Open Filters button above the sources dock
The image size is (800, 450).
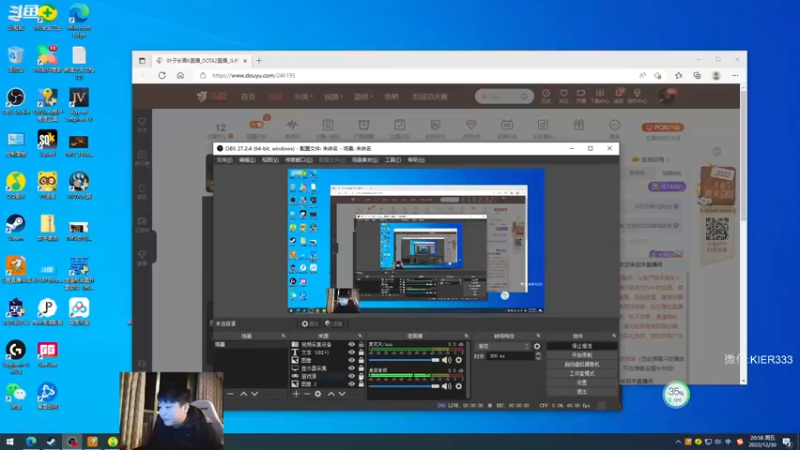point(334,323)
